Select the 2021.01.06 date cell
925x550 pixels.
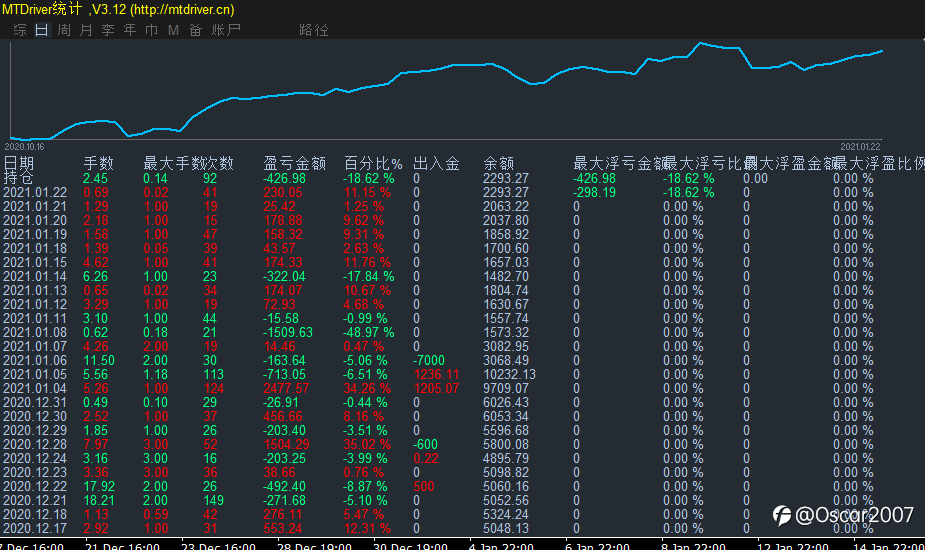tap(35, 361)
